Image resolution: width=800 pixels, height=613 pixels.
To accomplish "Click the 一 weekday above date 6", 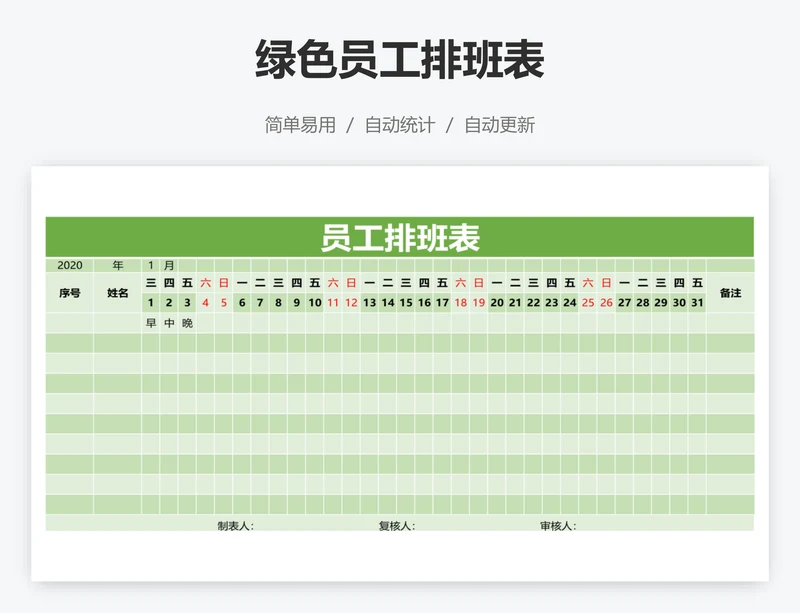I will [242, 283].
